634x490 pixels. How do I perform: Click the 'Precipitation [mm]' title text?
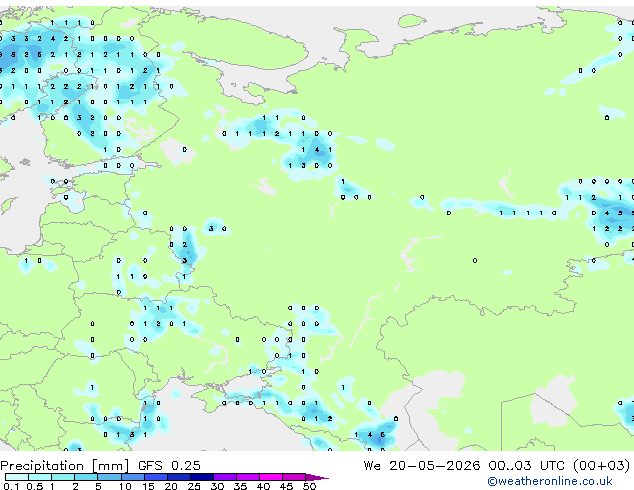pos(65,466)
